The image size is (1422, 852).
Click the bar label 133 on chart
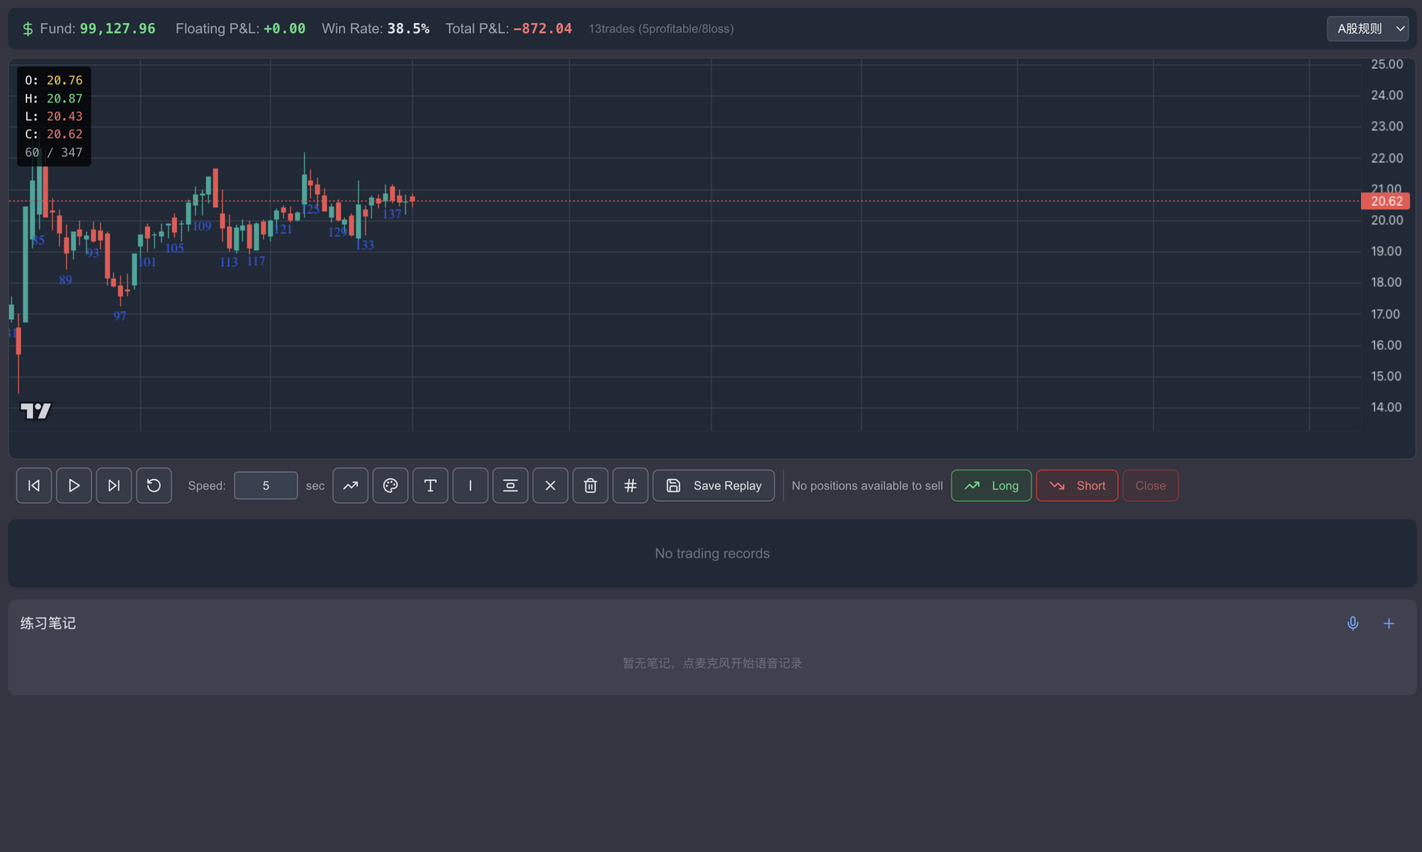[x=365, y=245]
